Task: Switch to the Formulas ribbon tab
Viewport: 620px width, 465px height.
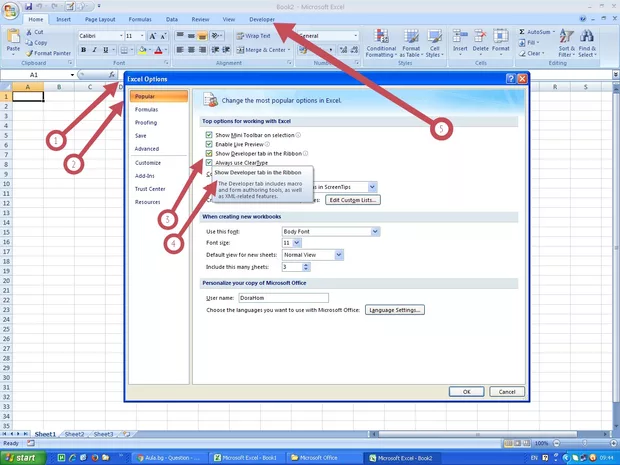Action: coord(140,19)
